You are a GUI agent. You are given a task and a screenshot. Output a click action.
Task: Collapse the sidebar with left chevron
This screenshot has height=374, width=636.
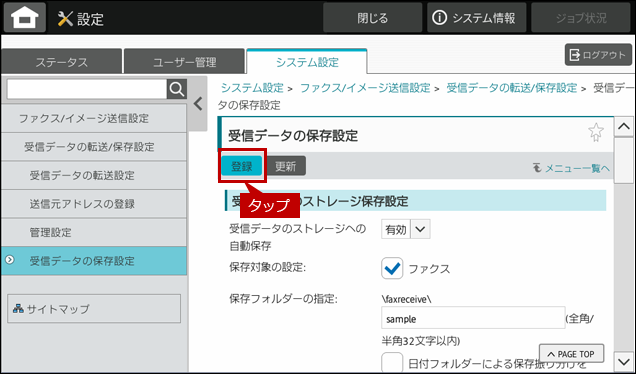point(198,104)
